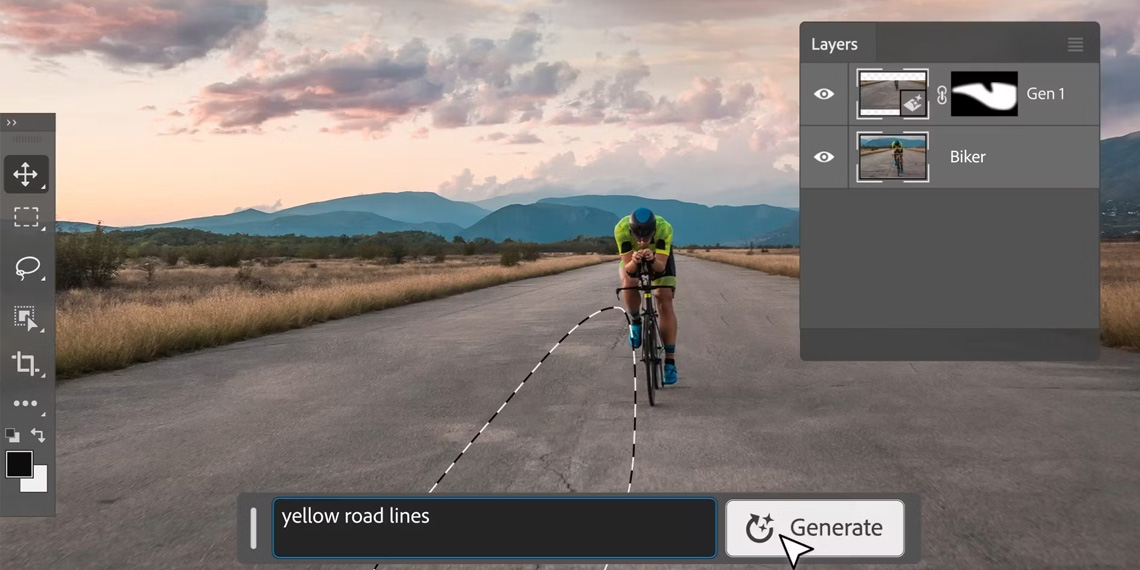Image resolution: width=1140 pixels, height=570 pixels.
Task: Click the Biker layer name
Action: coord(968,157)
